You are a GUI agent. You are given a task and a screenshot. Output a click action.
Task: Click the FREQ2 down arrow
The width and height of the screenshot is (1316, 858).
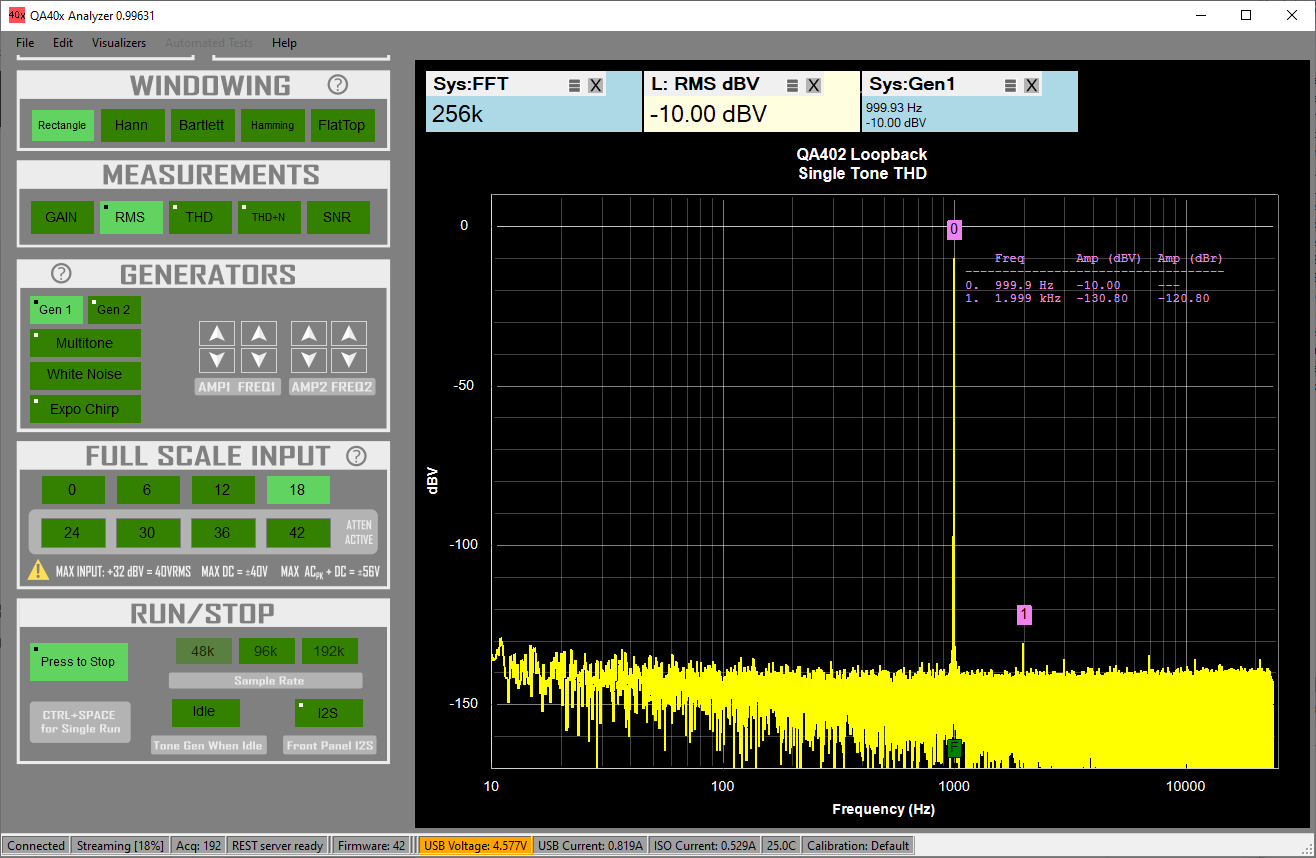349,360
